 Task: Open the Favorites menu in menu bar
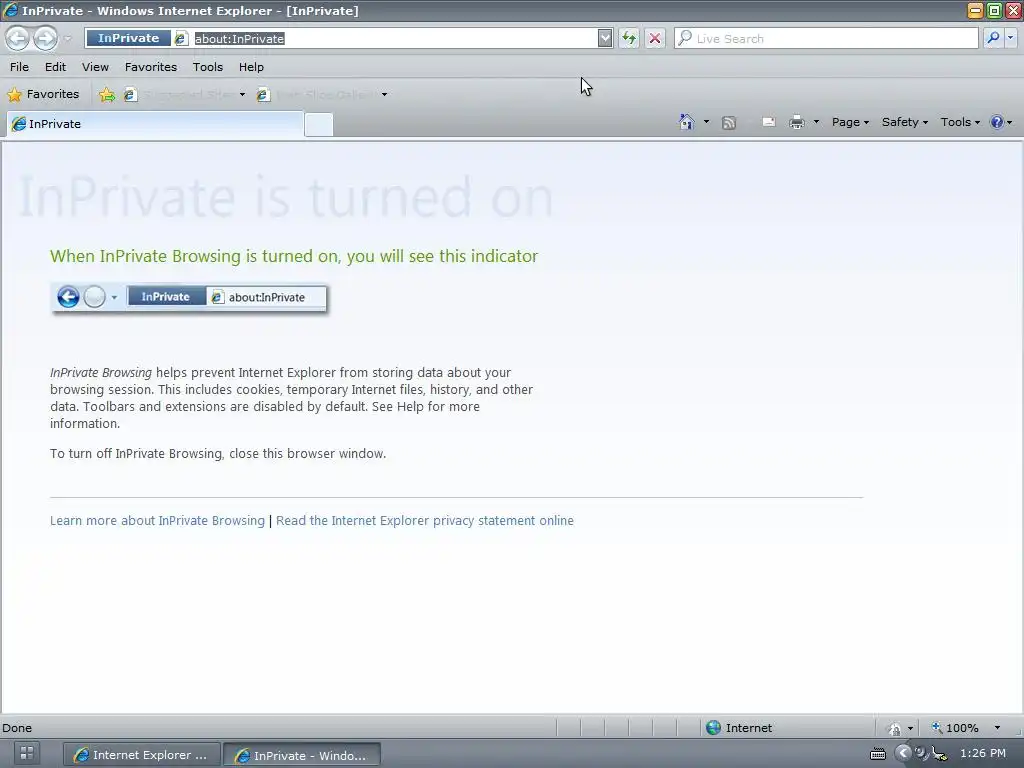151,67
